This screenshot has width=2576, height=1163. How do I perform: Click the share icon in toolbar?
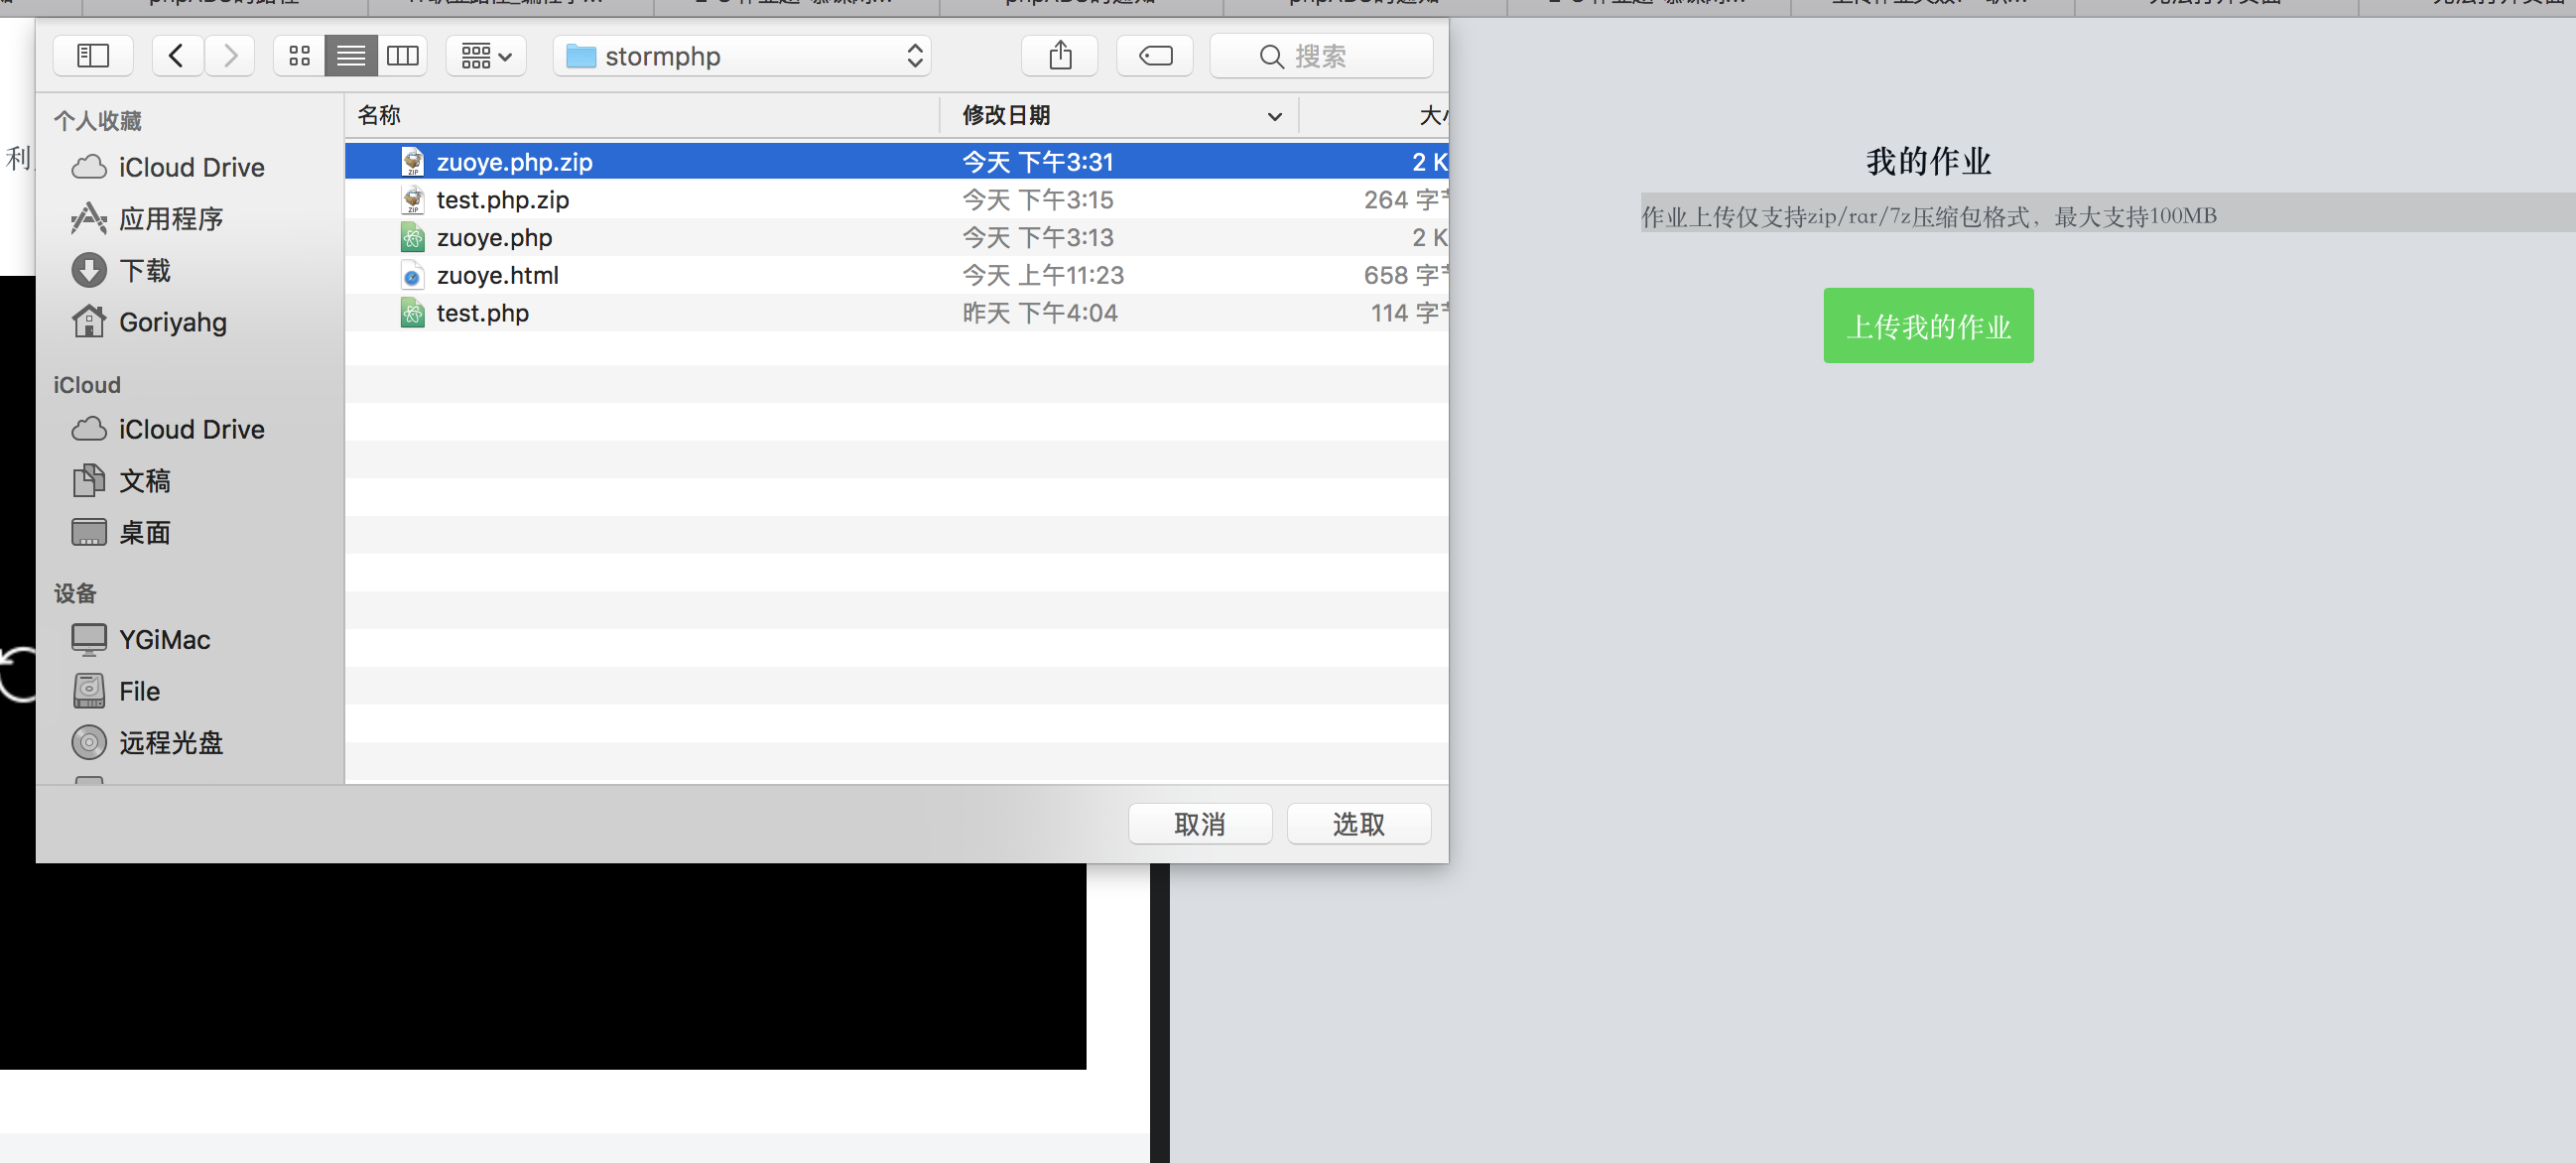1060,56
